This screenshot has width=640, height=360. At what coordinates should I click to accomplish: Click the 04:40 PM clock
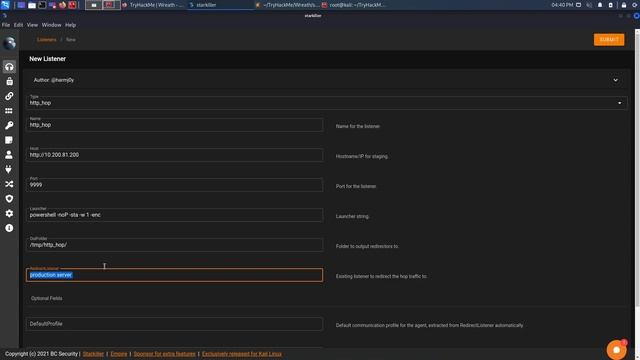562,5
